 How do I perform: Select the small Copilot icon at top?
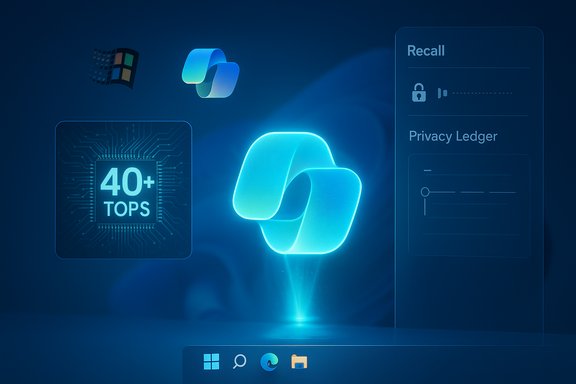click(210, 73)
